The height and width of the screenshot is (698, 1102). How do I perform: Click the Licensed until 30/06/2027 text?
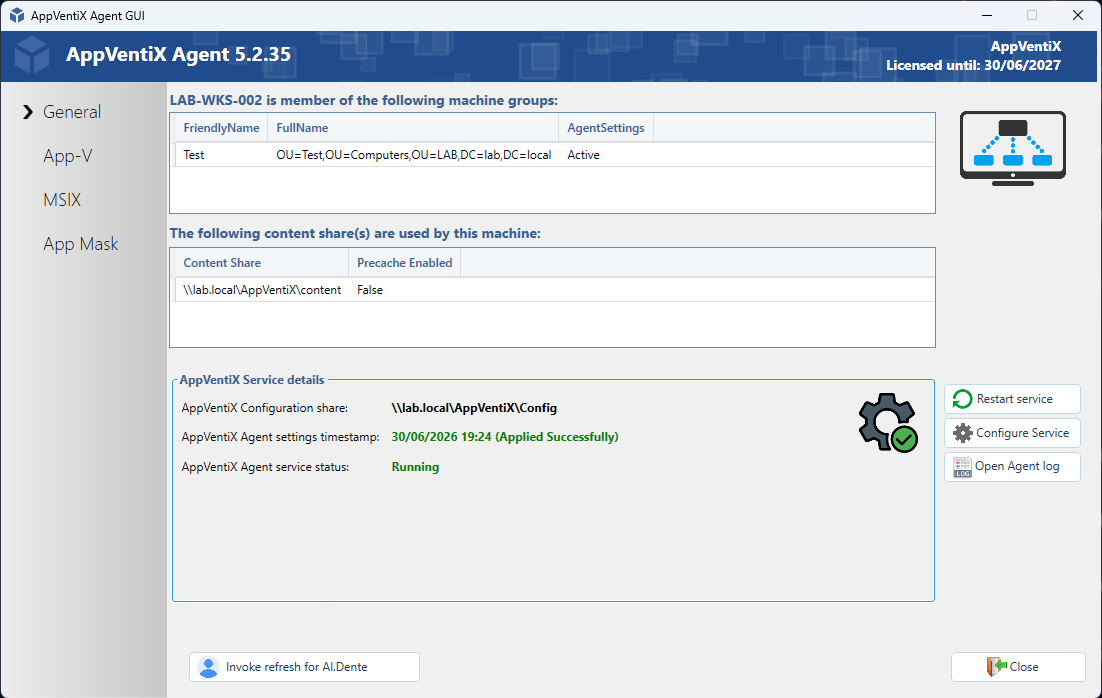click(x=973, y=65)
